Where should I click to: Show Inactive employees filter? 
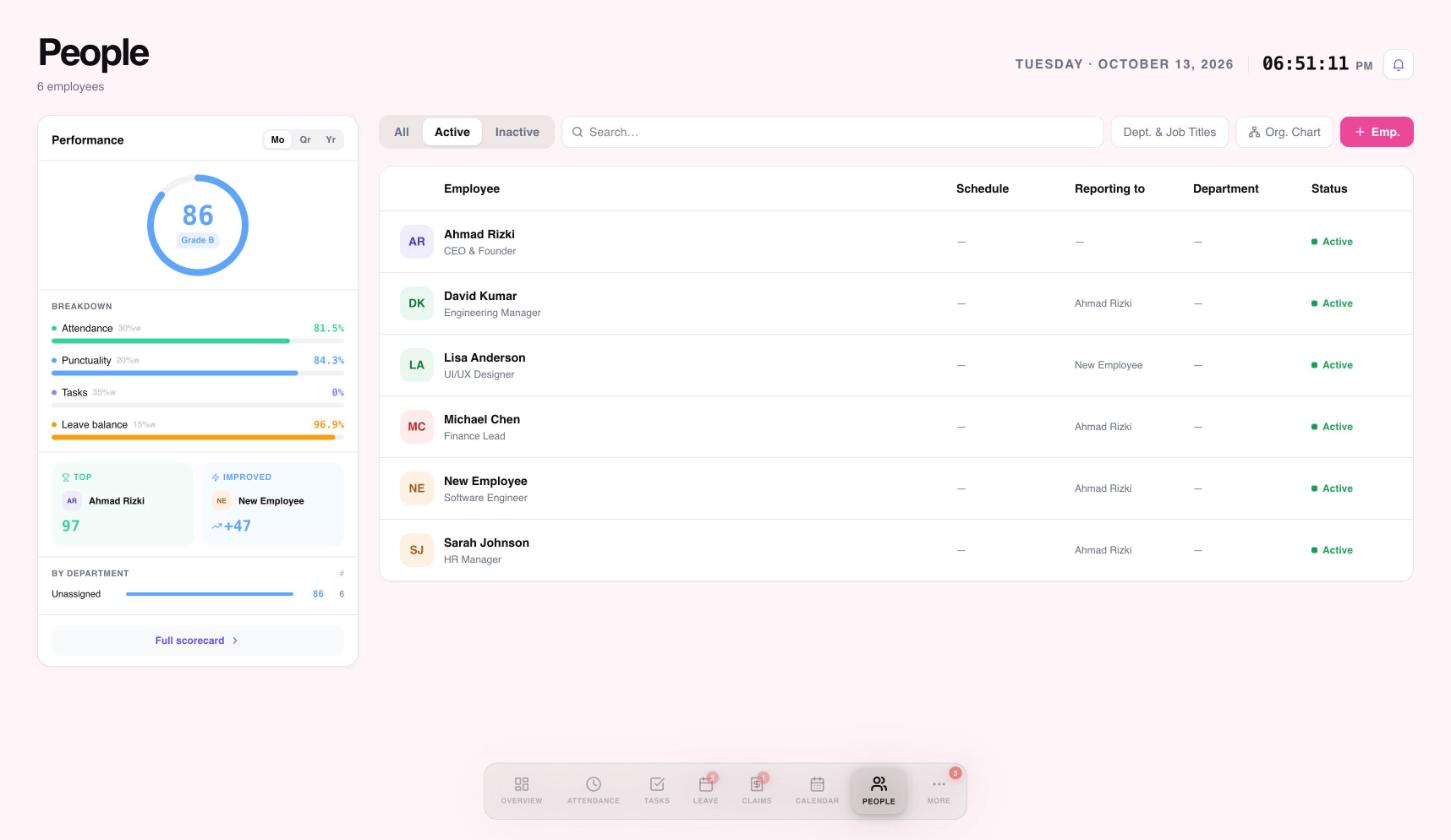[517, 132]
